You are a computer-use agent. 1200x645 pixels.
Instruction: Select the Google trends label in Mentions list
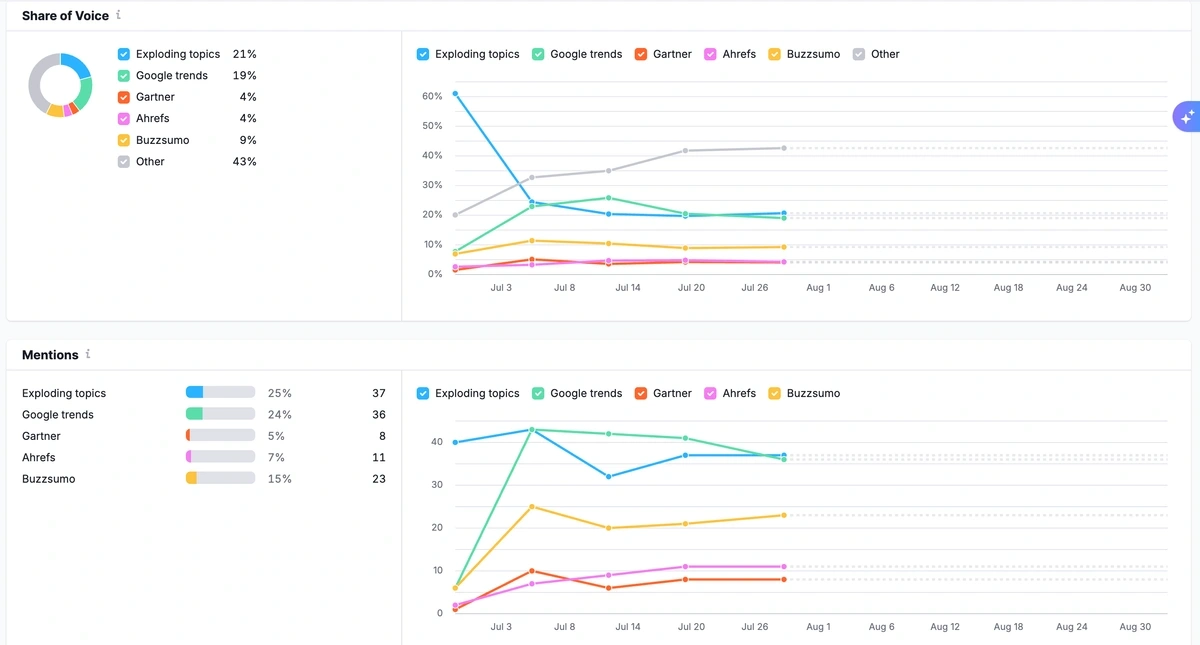pyautogui.click(x=57, y=414)
